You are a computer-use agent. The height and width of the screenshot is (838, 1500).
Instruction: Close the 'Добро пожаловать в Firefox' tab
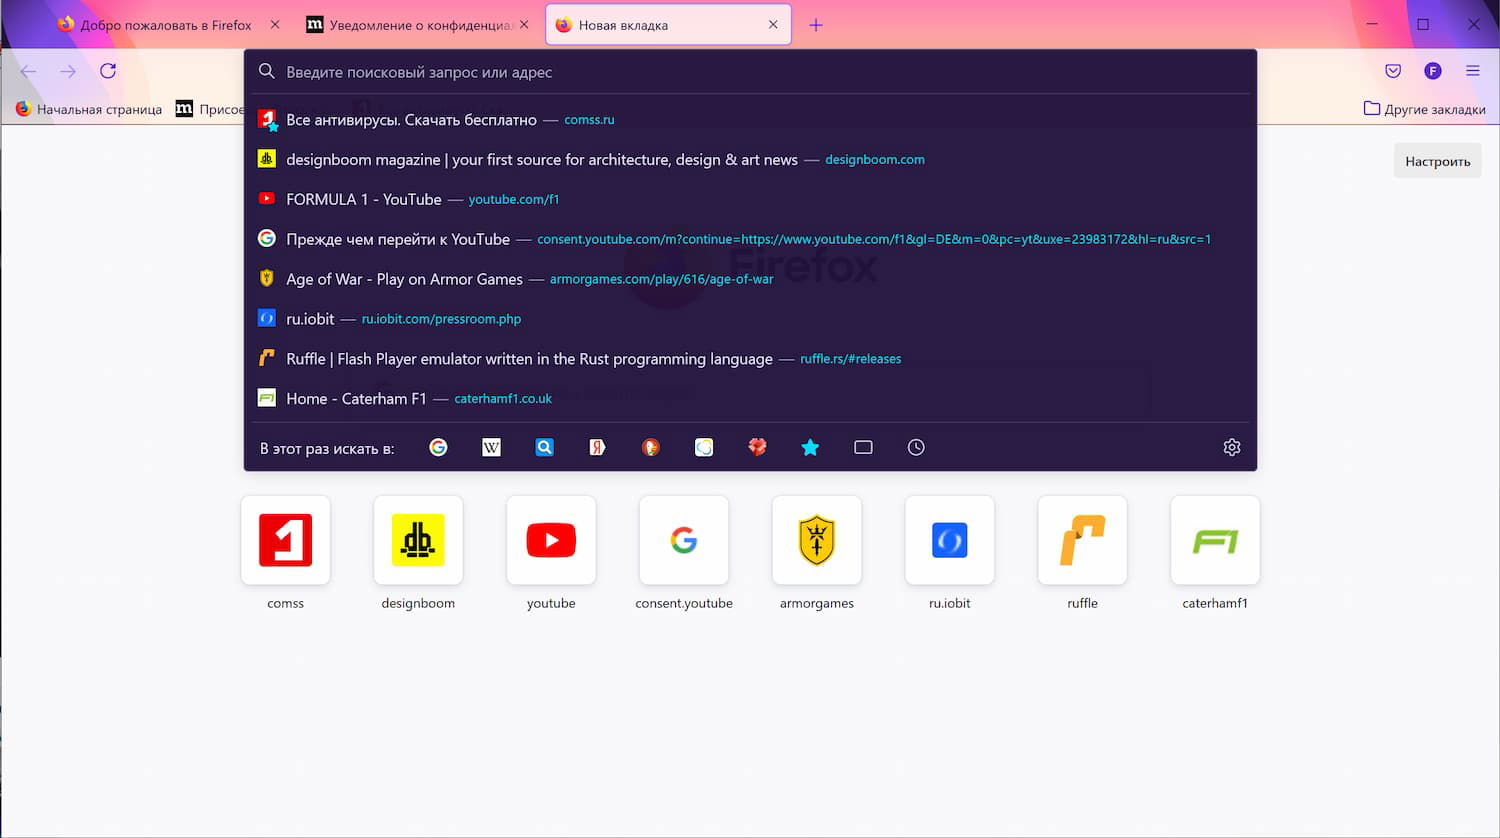tap(275, 25)
